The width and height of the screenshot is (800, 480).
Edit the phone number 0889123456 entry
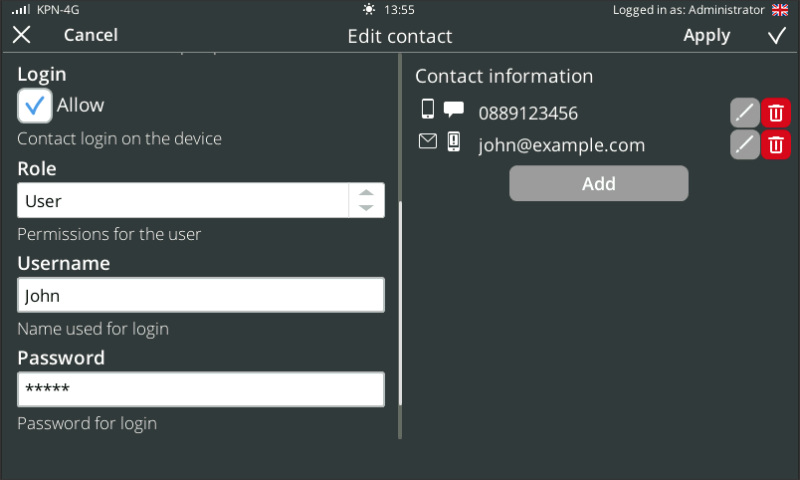(745, 113)
